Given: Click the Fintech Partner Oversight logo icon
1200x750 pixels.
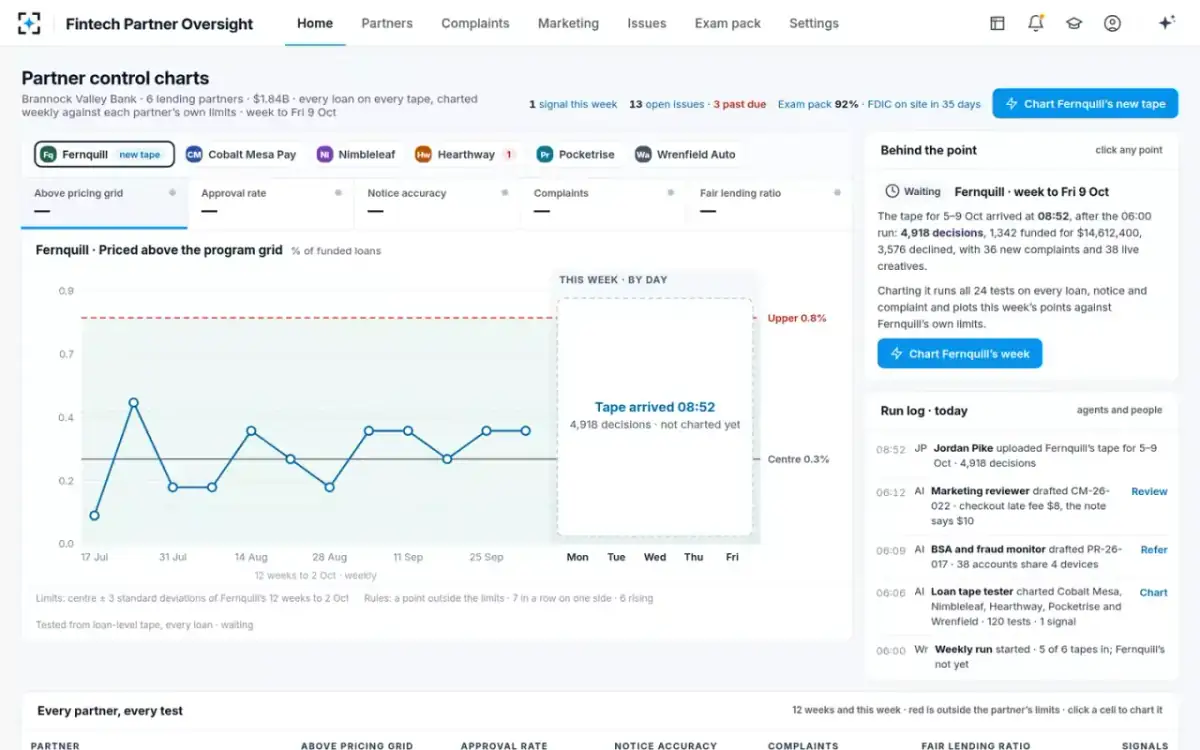Looking at the screenshot, I should [x=29, y=23].
